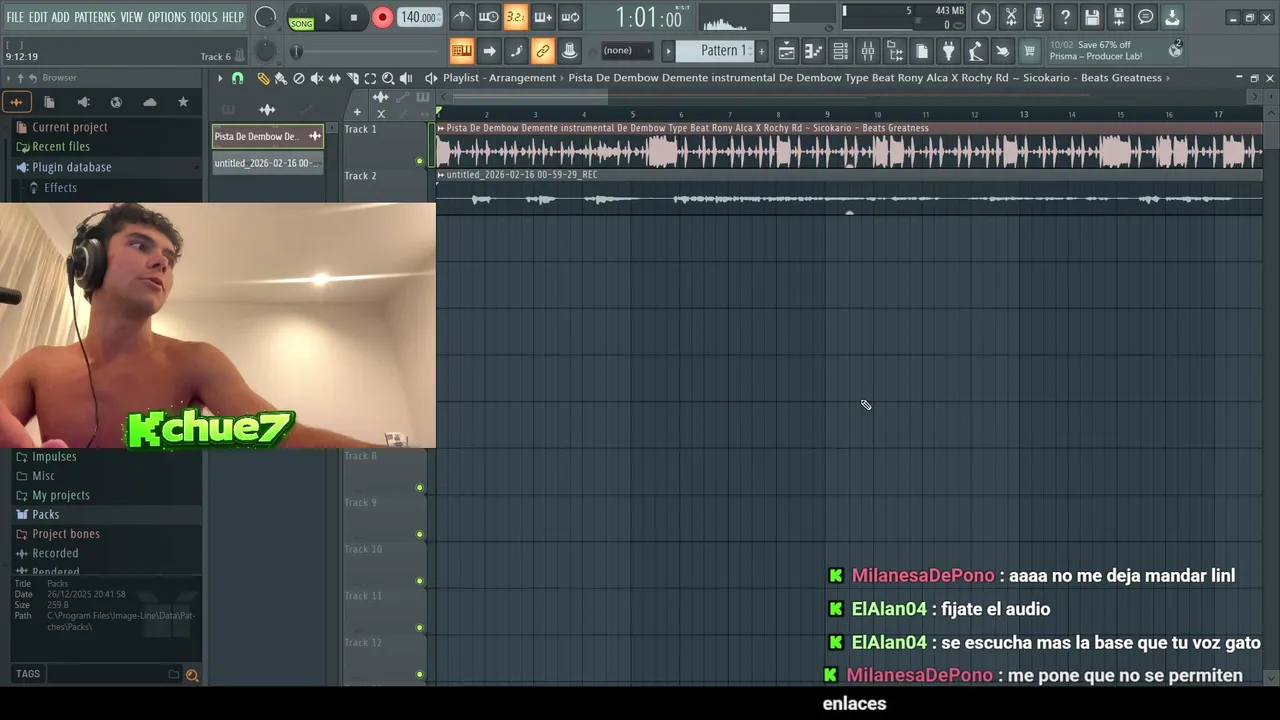This screenshot has width=1280, height=720.
Task: Toggle blend recording overdub button
Action: pyautogui.click(x=543, y=17)
